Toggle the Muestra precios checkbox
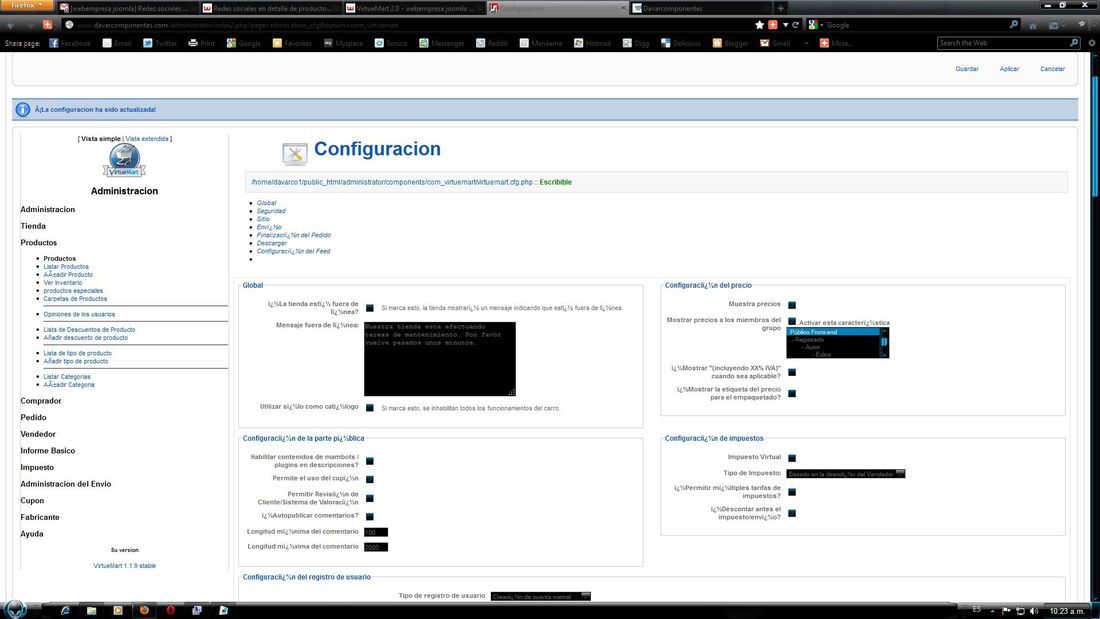 click(x=792, y=305)
